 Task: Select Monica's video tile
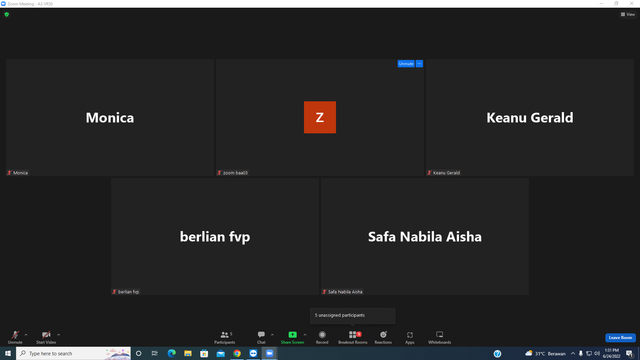(x=110, y=118)
